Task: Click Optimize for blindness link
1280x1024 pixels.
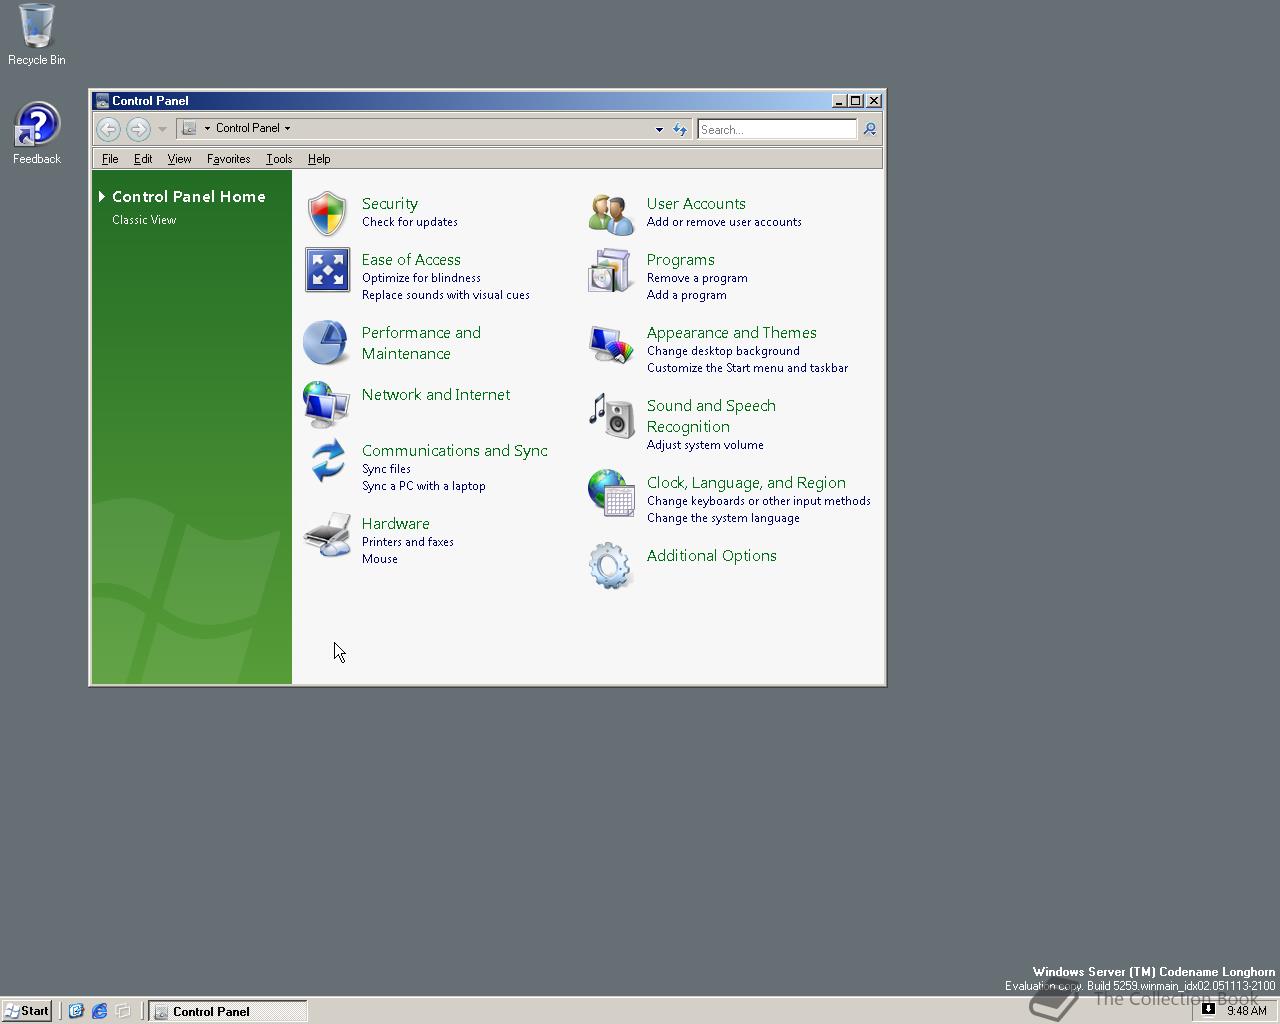Action: click(x=421, y=278)
